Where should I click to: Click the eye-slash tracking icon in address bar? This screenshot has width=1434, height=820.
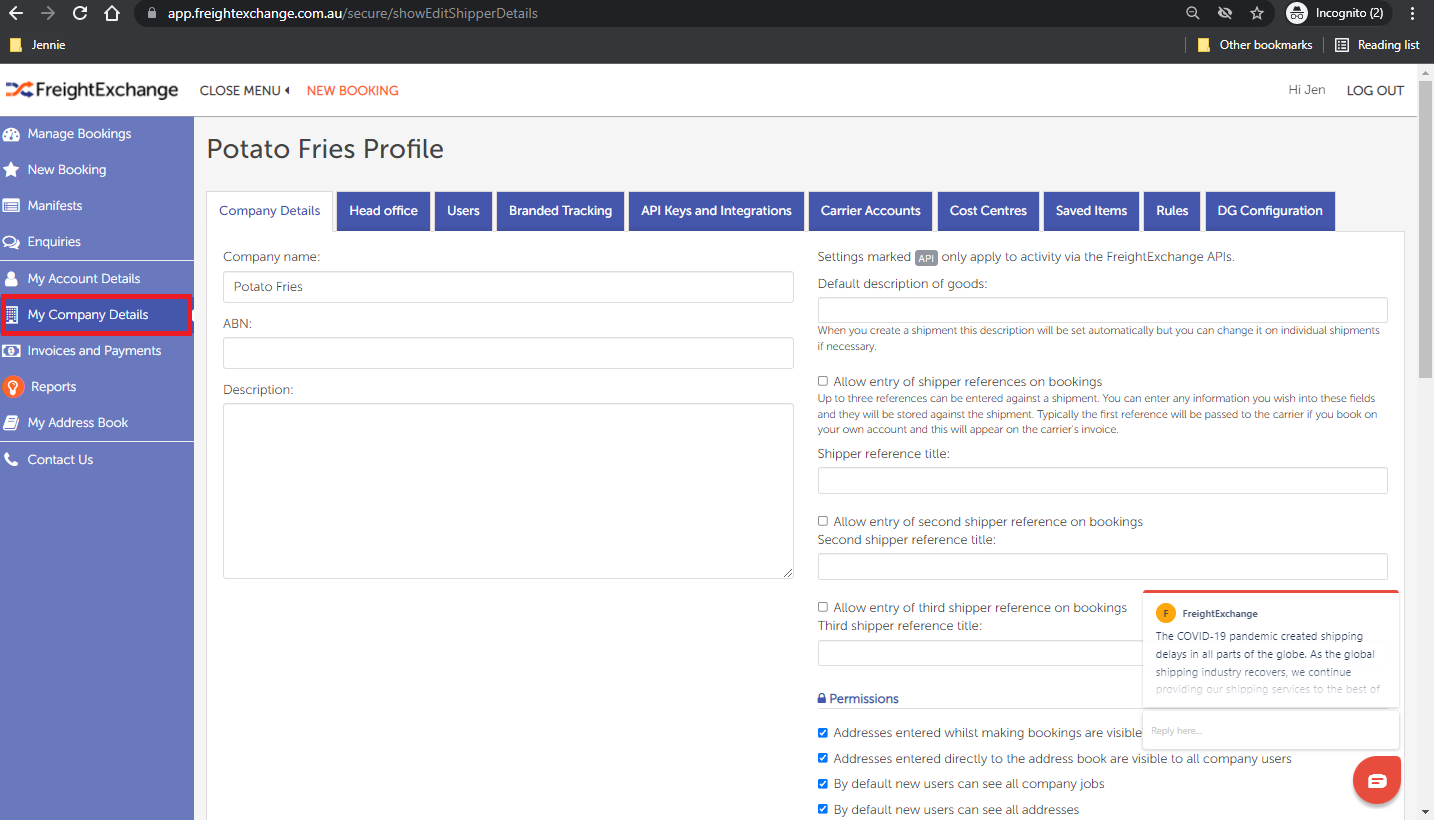click(x=1225, y=13)
